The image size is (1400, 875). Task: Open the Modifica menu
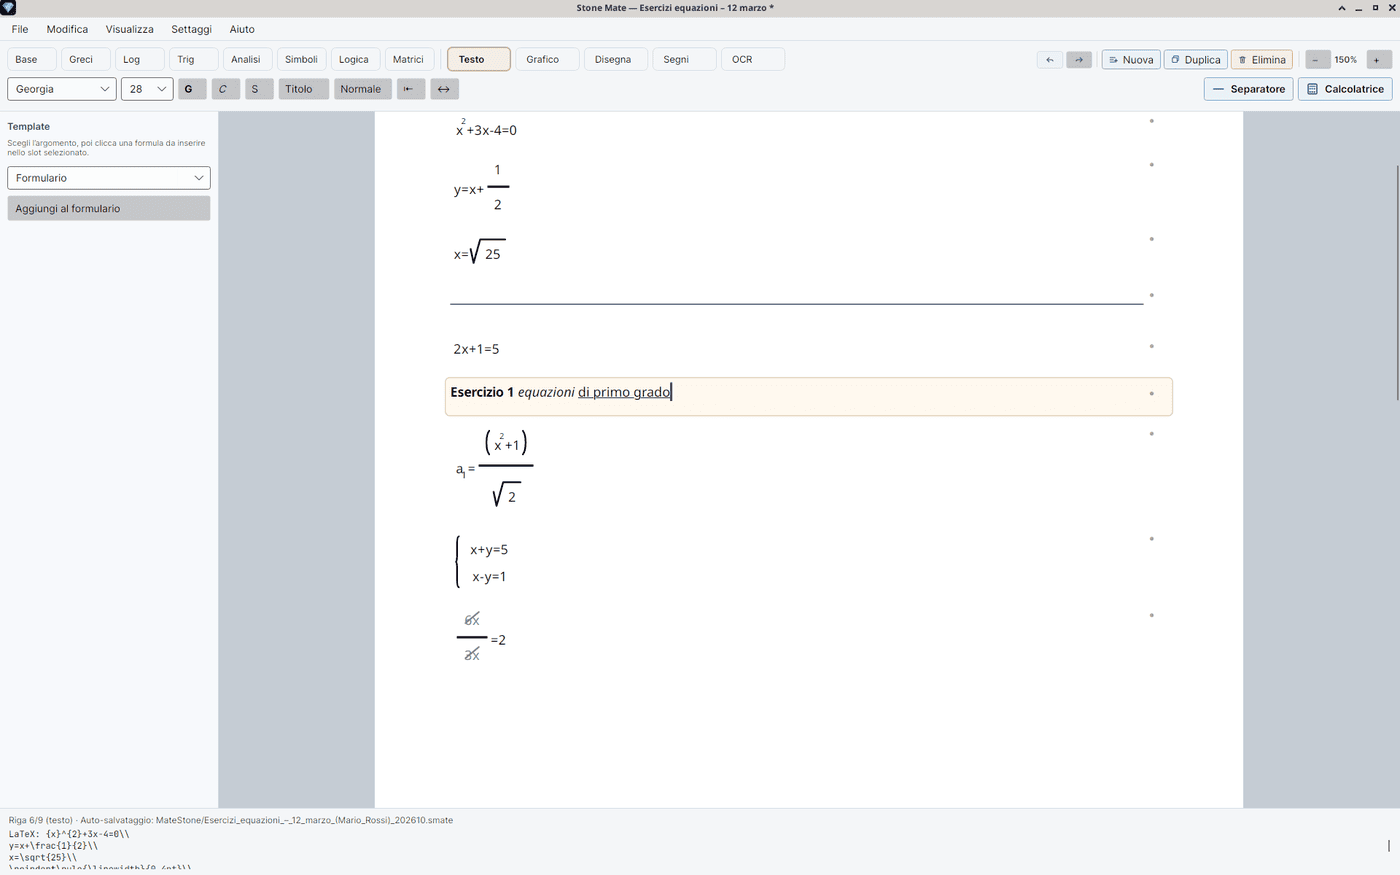[x=67, y=29]
